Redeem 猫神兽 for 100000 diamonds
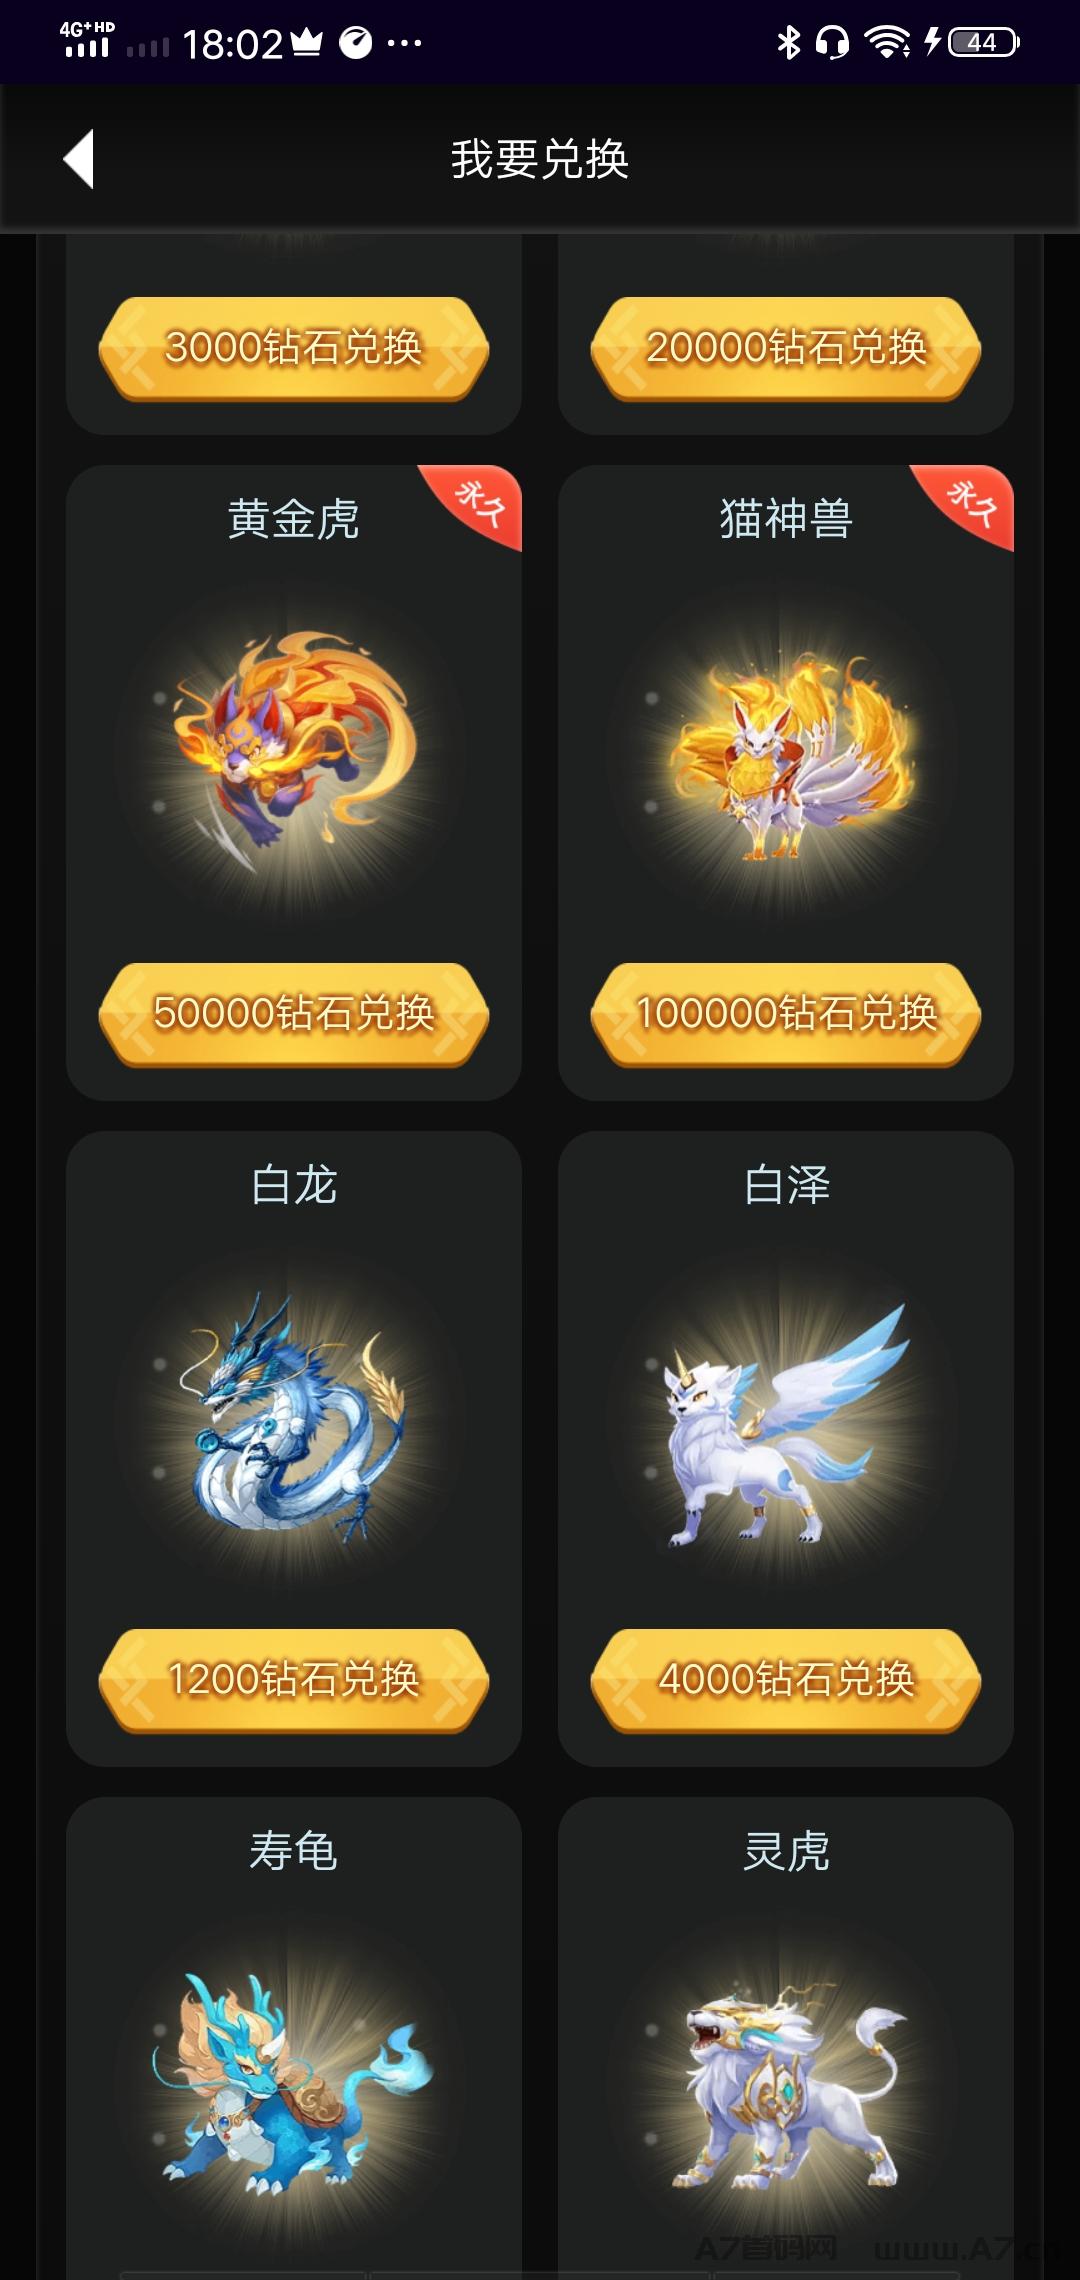1080x2280 pixels. 785,1014
